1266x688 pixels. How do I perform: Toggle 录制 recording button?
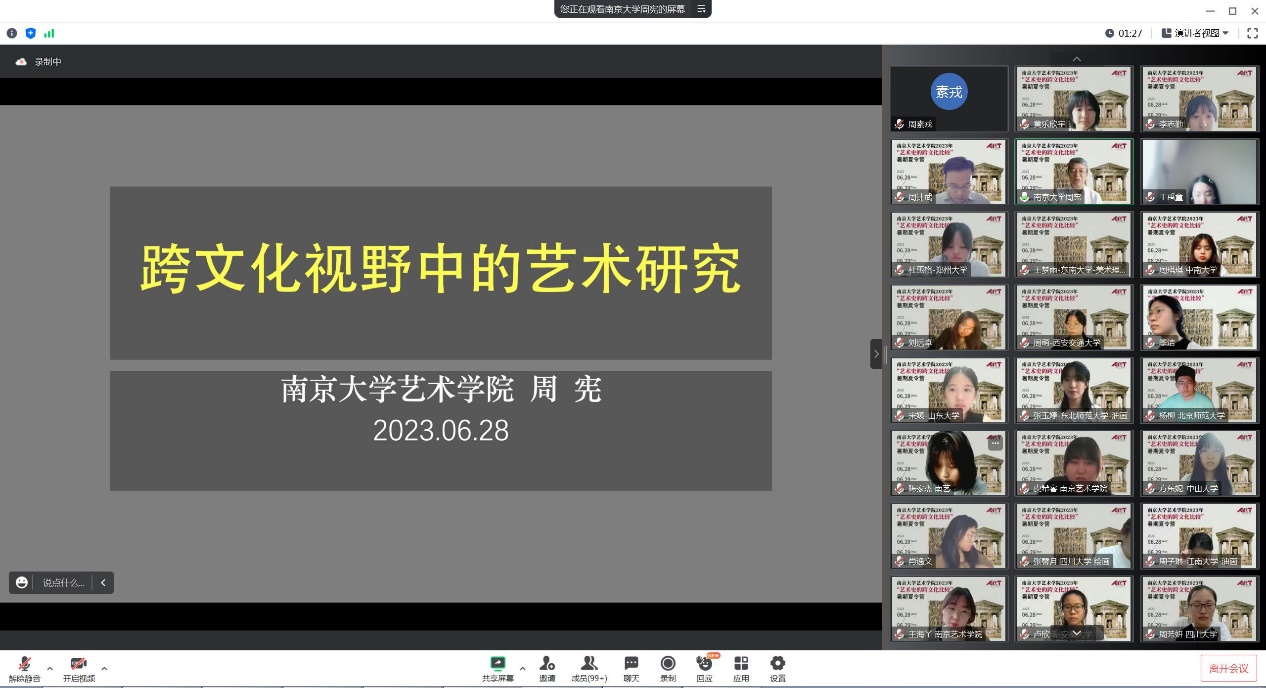point(667,667)
